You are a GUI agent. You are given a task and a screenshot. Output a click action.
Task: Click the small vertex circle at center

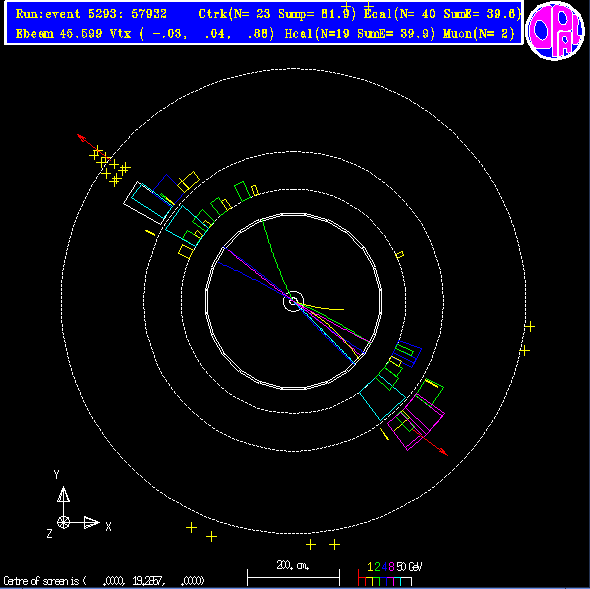[x=293, y=301]
